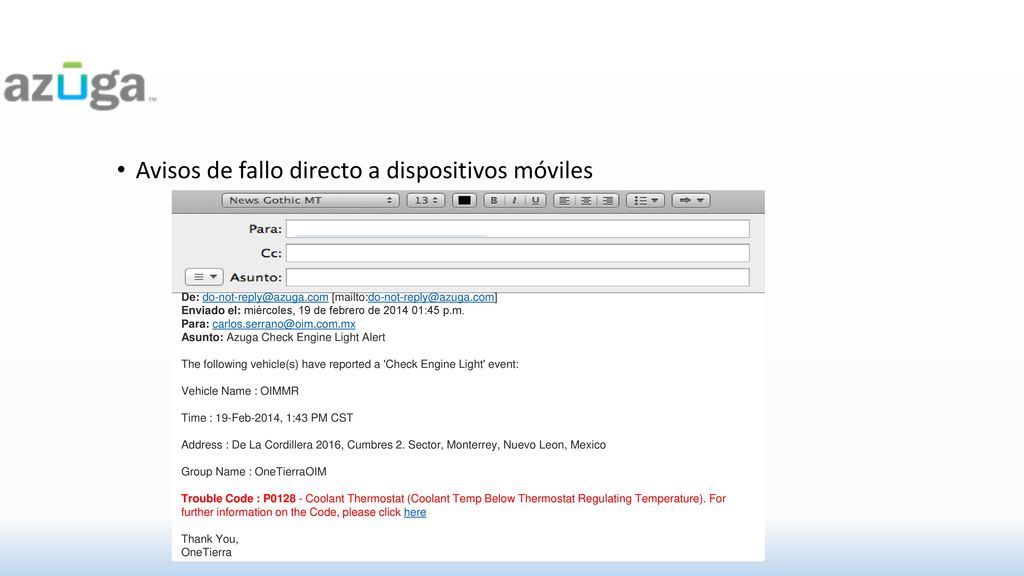Open the News Gothic MT font dropdown
1024x576 pixels.
click(310, 200)
